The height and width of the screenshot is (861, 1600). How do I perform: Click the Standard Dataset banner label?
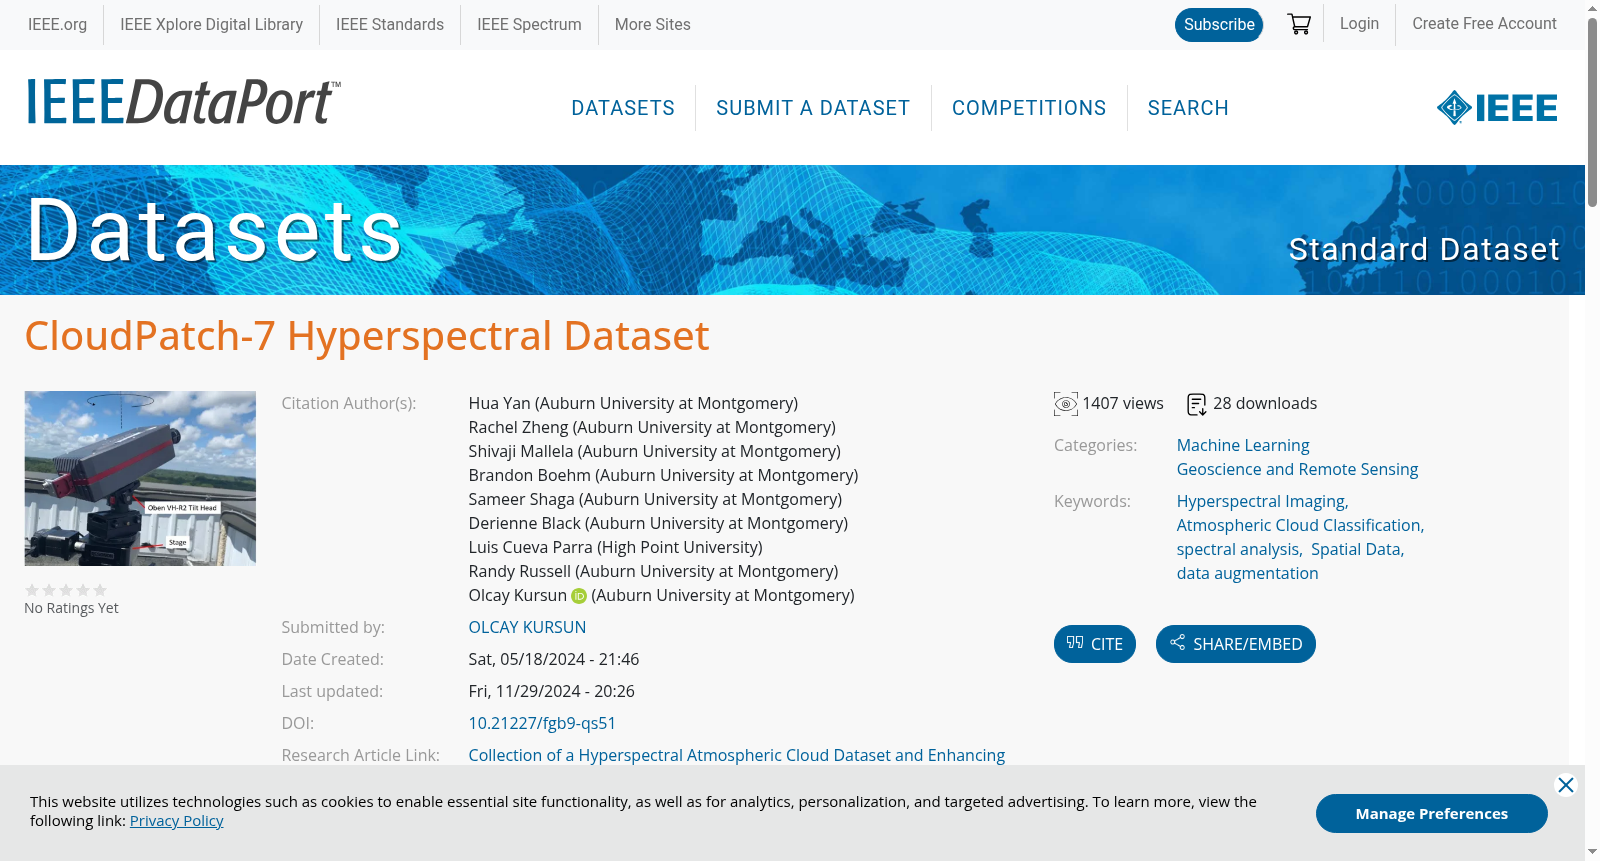pos(1424,249)
